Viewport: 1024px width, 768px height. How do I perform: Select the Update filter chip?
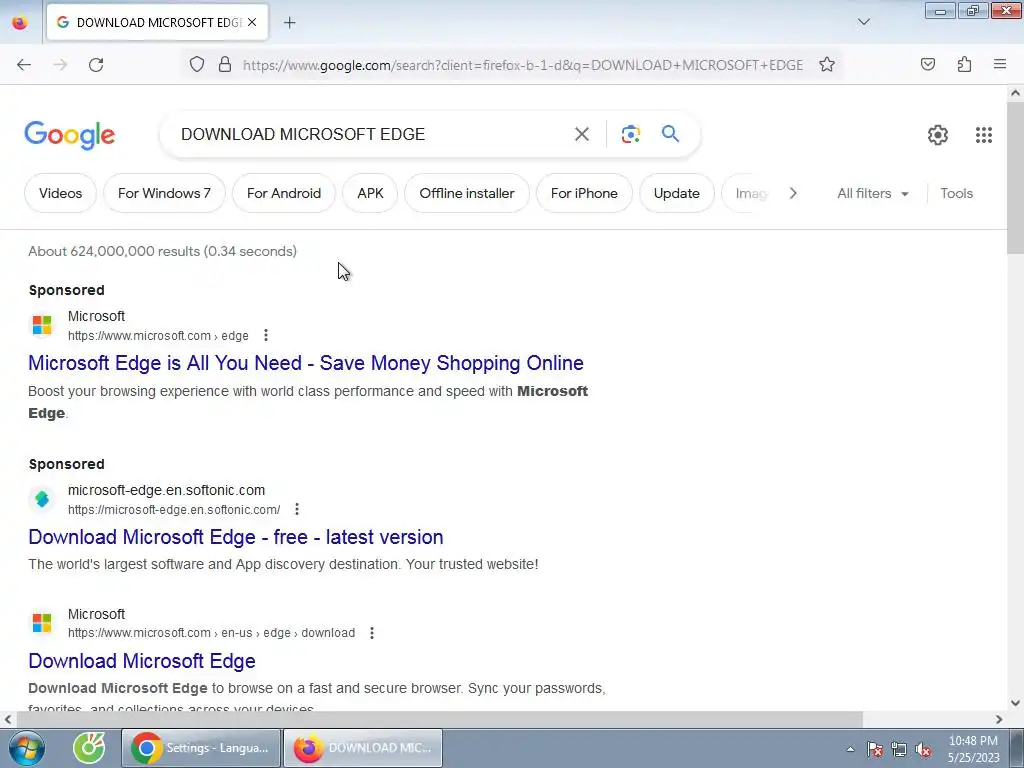click(677, 193)
